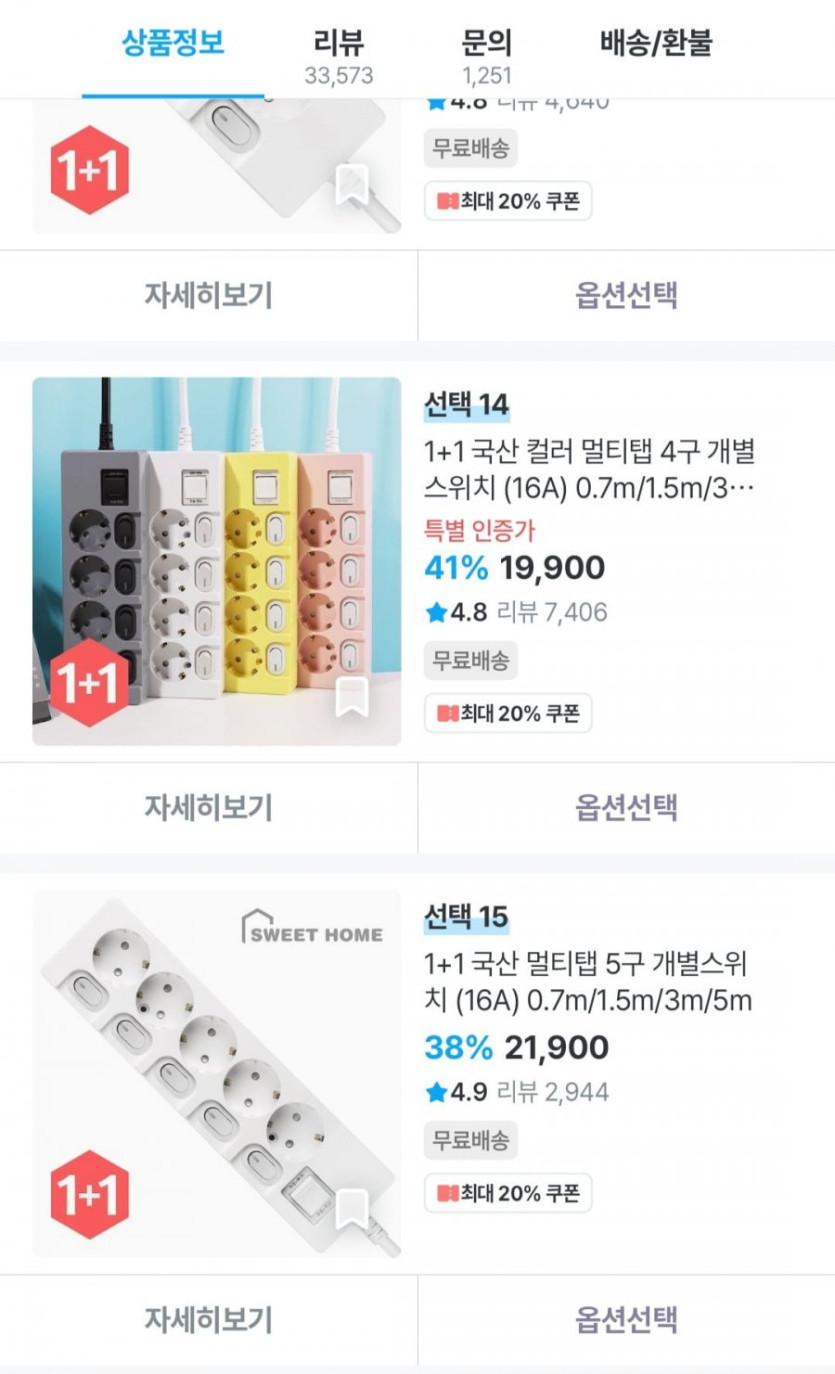Bookmark the 선택 14 color multitap product

[x=351, y=697]
